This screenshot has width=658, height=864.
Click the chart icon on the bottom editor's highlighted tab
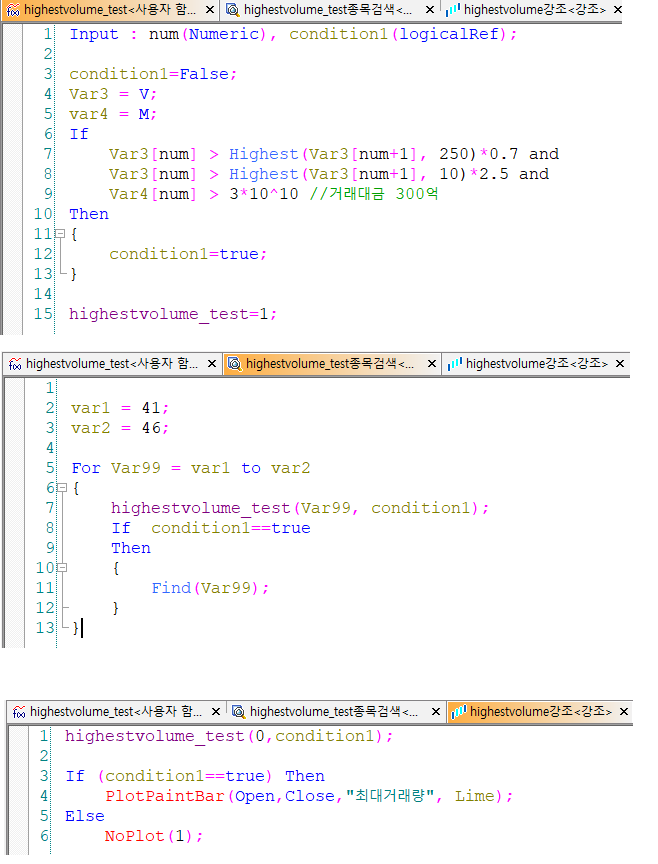[458, 711]
